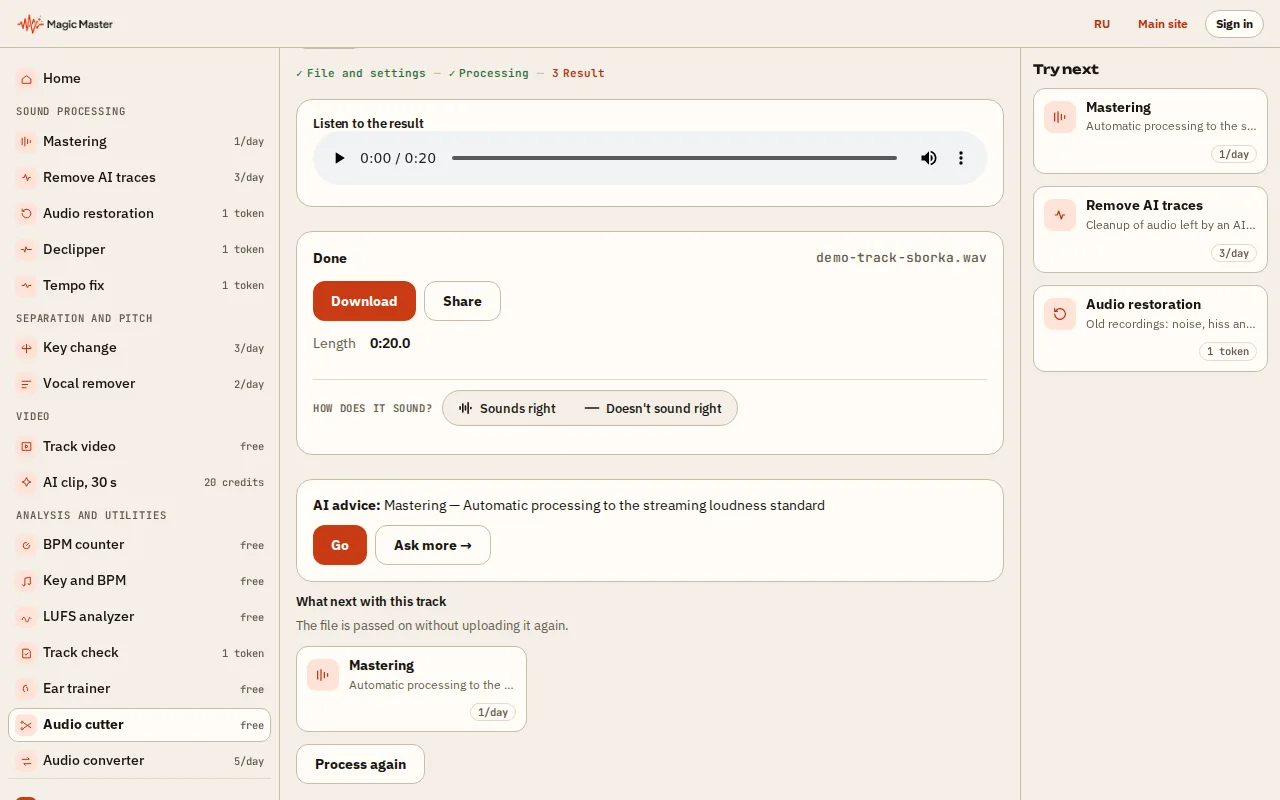
Task: Open Remove AI traces Try next card
Action: 1150,229
